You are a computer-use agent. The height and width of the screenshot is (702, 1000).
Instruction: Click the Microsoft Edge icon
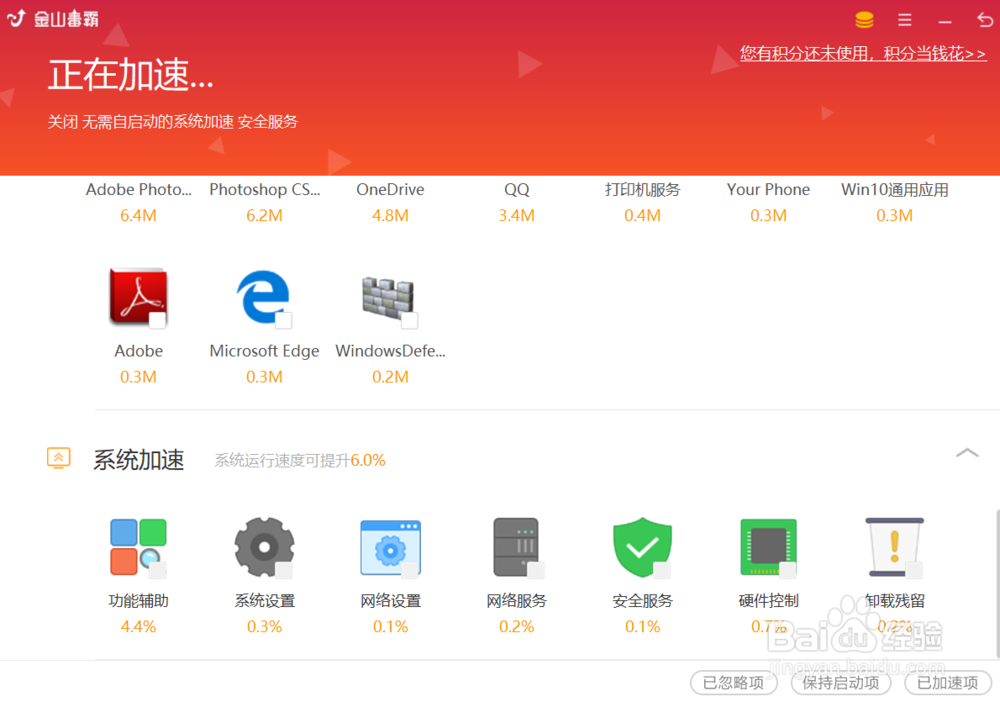[264, 298]
